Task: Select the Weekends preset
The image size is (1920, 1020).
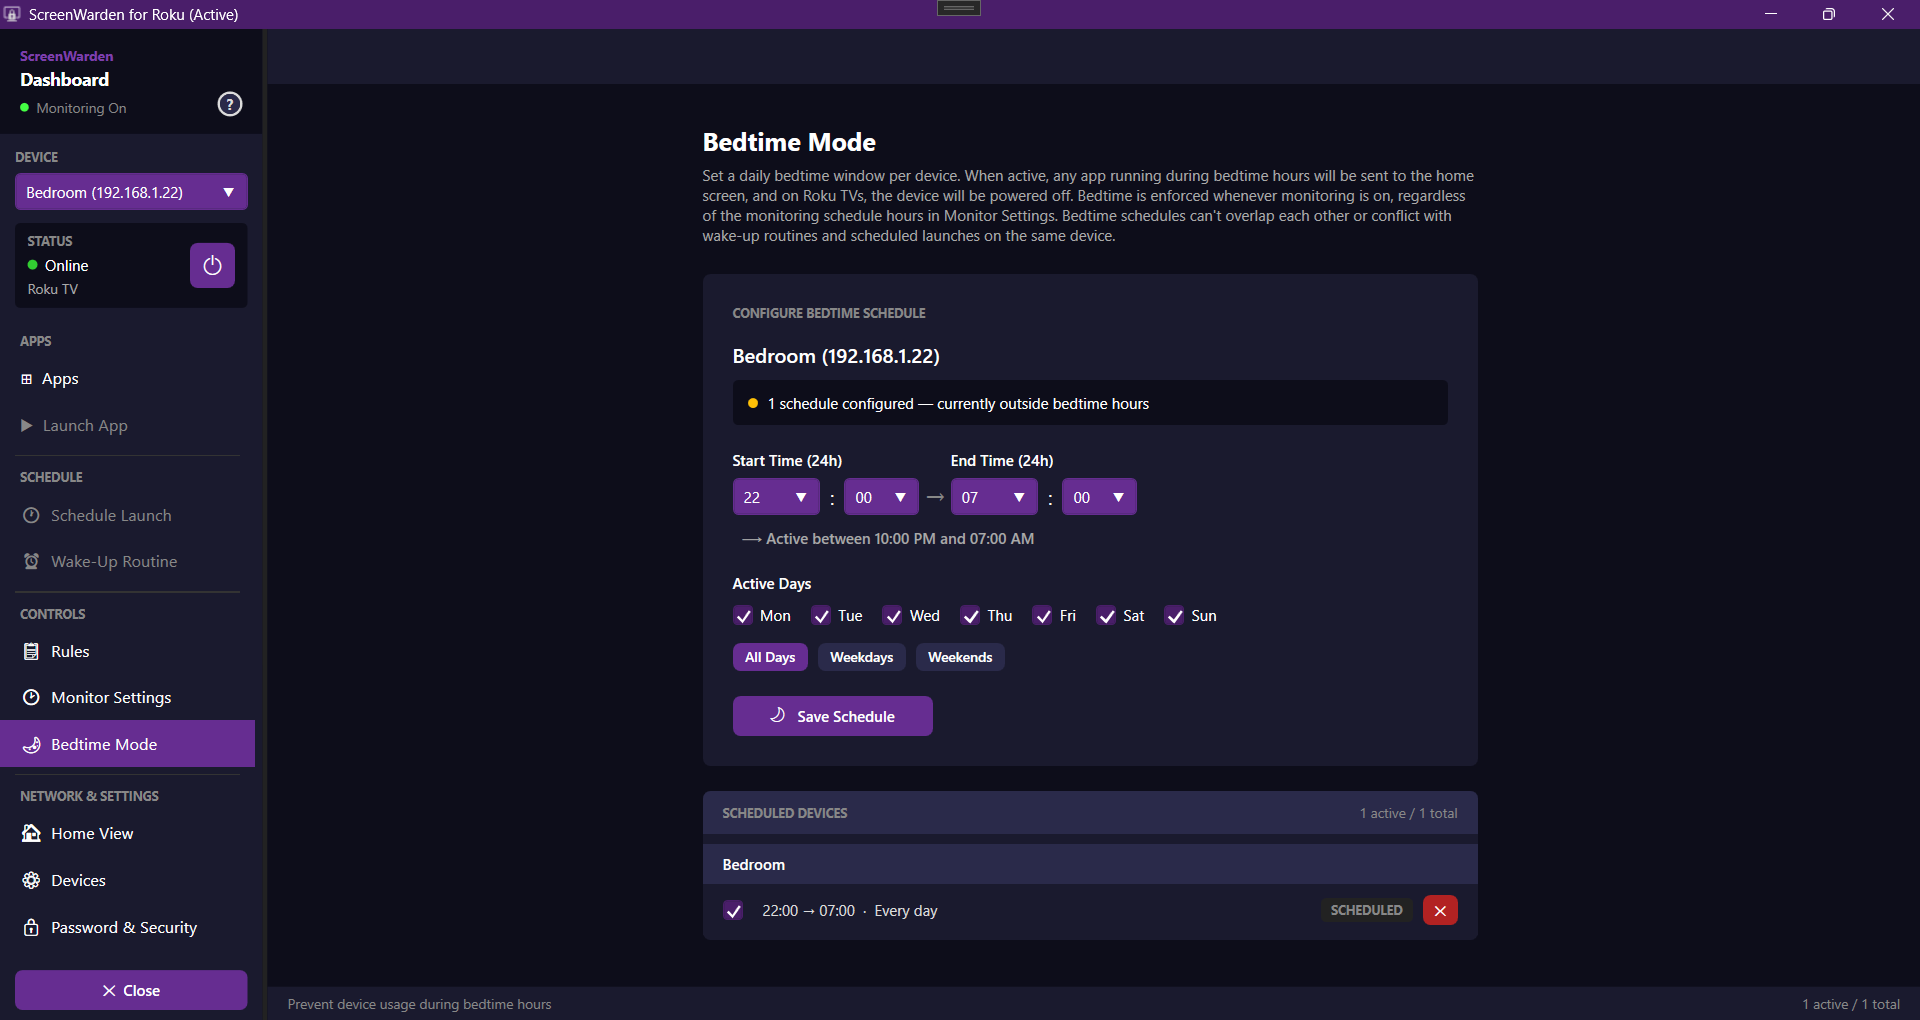Action: click(960, 657)
